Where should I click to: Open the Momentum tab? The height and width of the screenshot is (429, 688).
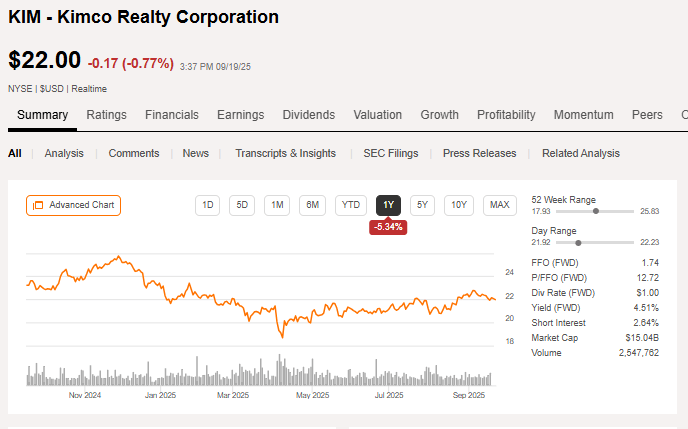[584, 115]
